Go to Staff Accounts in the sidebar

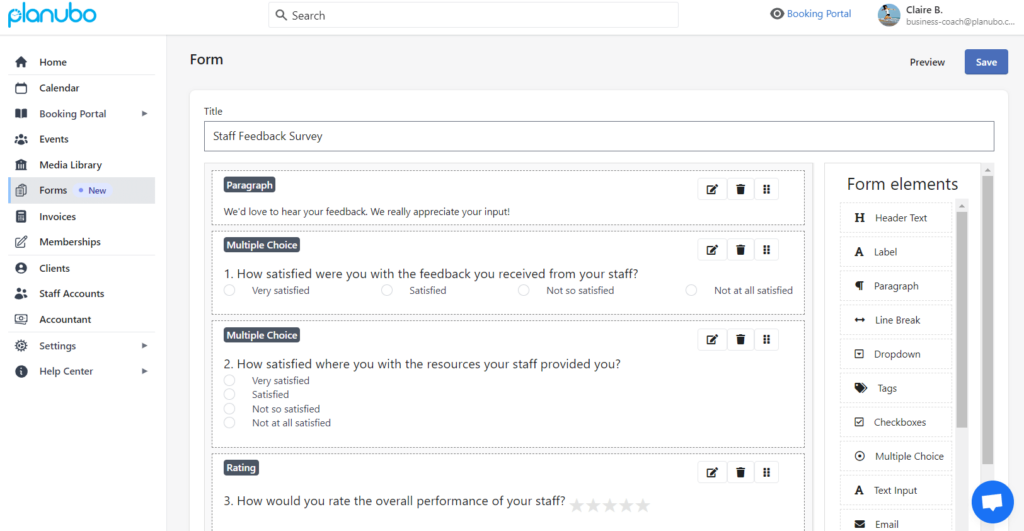pyautogui.click(x=71, y=294)
